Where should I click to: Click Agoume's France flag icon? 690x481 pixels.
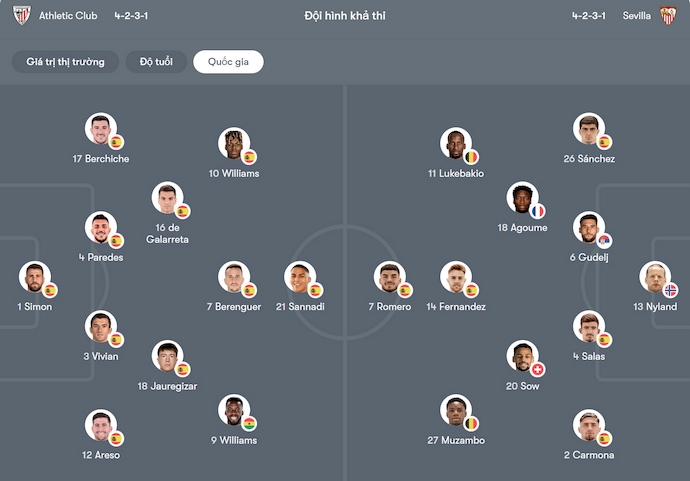pyautogui.click(x=537, y=211)
